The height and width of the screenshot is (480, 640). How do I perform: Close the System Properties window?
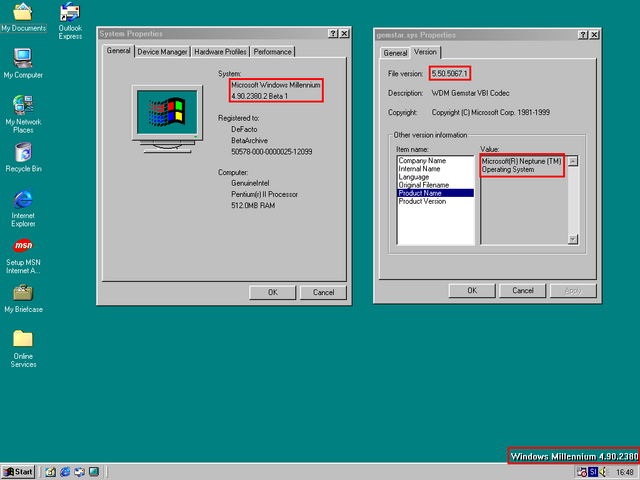[344, 33]
